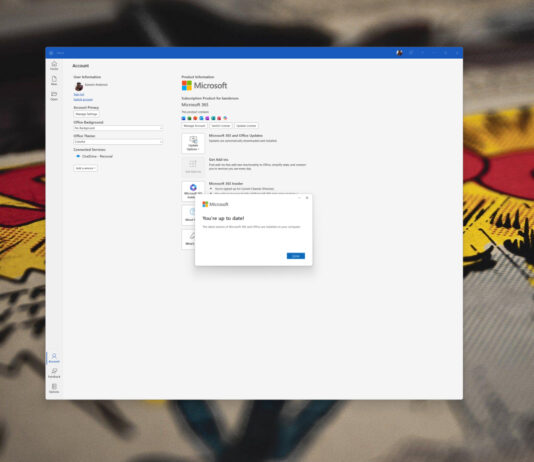This screenshot has width=534, height=462.
Task: Click the Update License button
Action: (246, 126)
